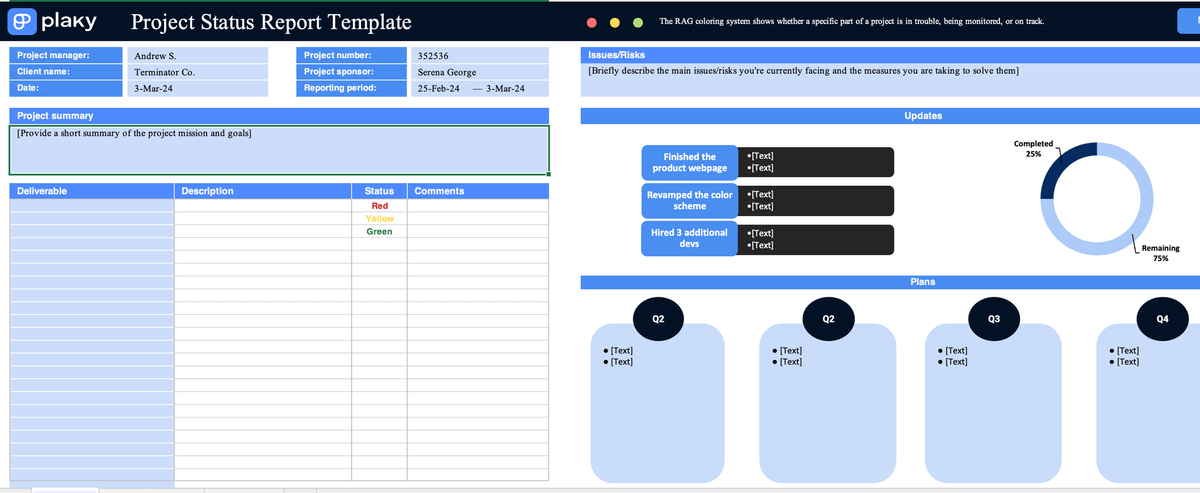Select the Client name cell Terminator Co.
The image size is (1200, 493).
tap(198, 72)
